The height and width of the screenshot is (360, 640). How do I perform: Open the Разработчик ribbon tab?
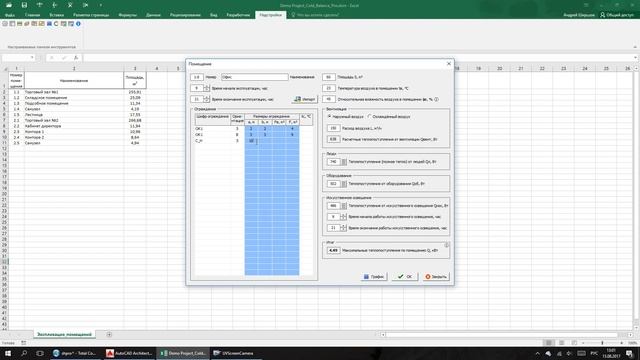(x=238, y=15)
